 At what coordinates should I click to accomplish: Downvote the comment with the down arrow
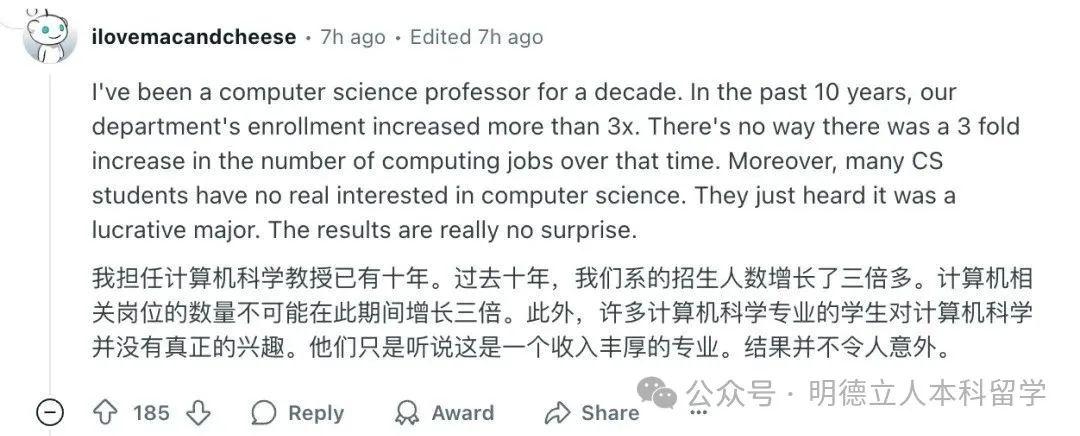click(x=199, y=412)
